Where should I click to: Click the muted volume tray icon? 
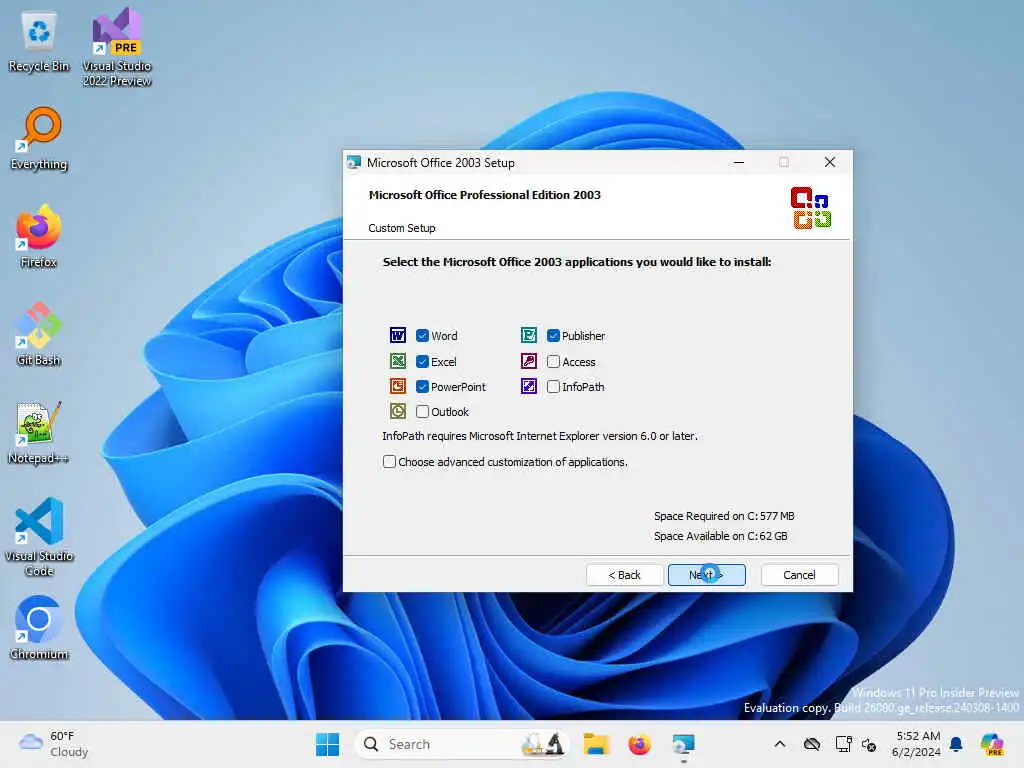[869, 744]
